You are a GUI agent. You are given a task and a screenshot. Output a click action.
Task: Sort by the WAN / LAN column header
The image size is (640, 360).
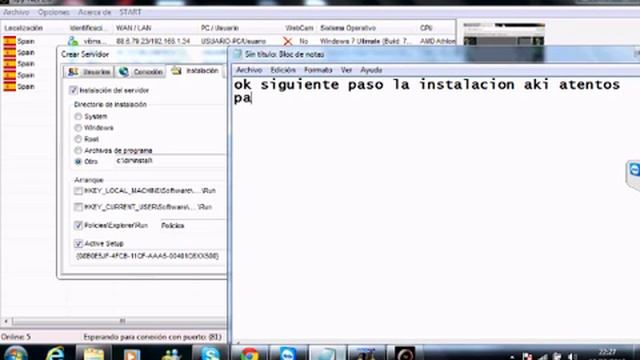tap(133, 28)
